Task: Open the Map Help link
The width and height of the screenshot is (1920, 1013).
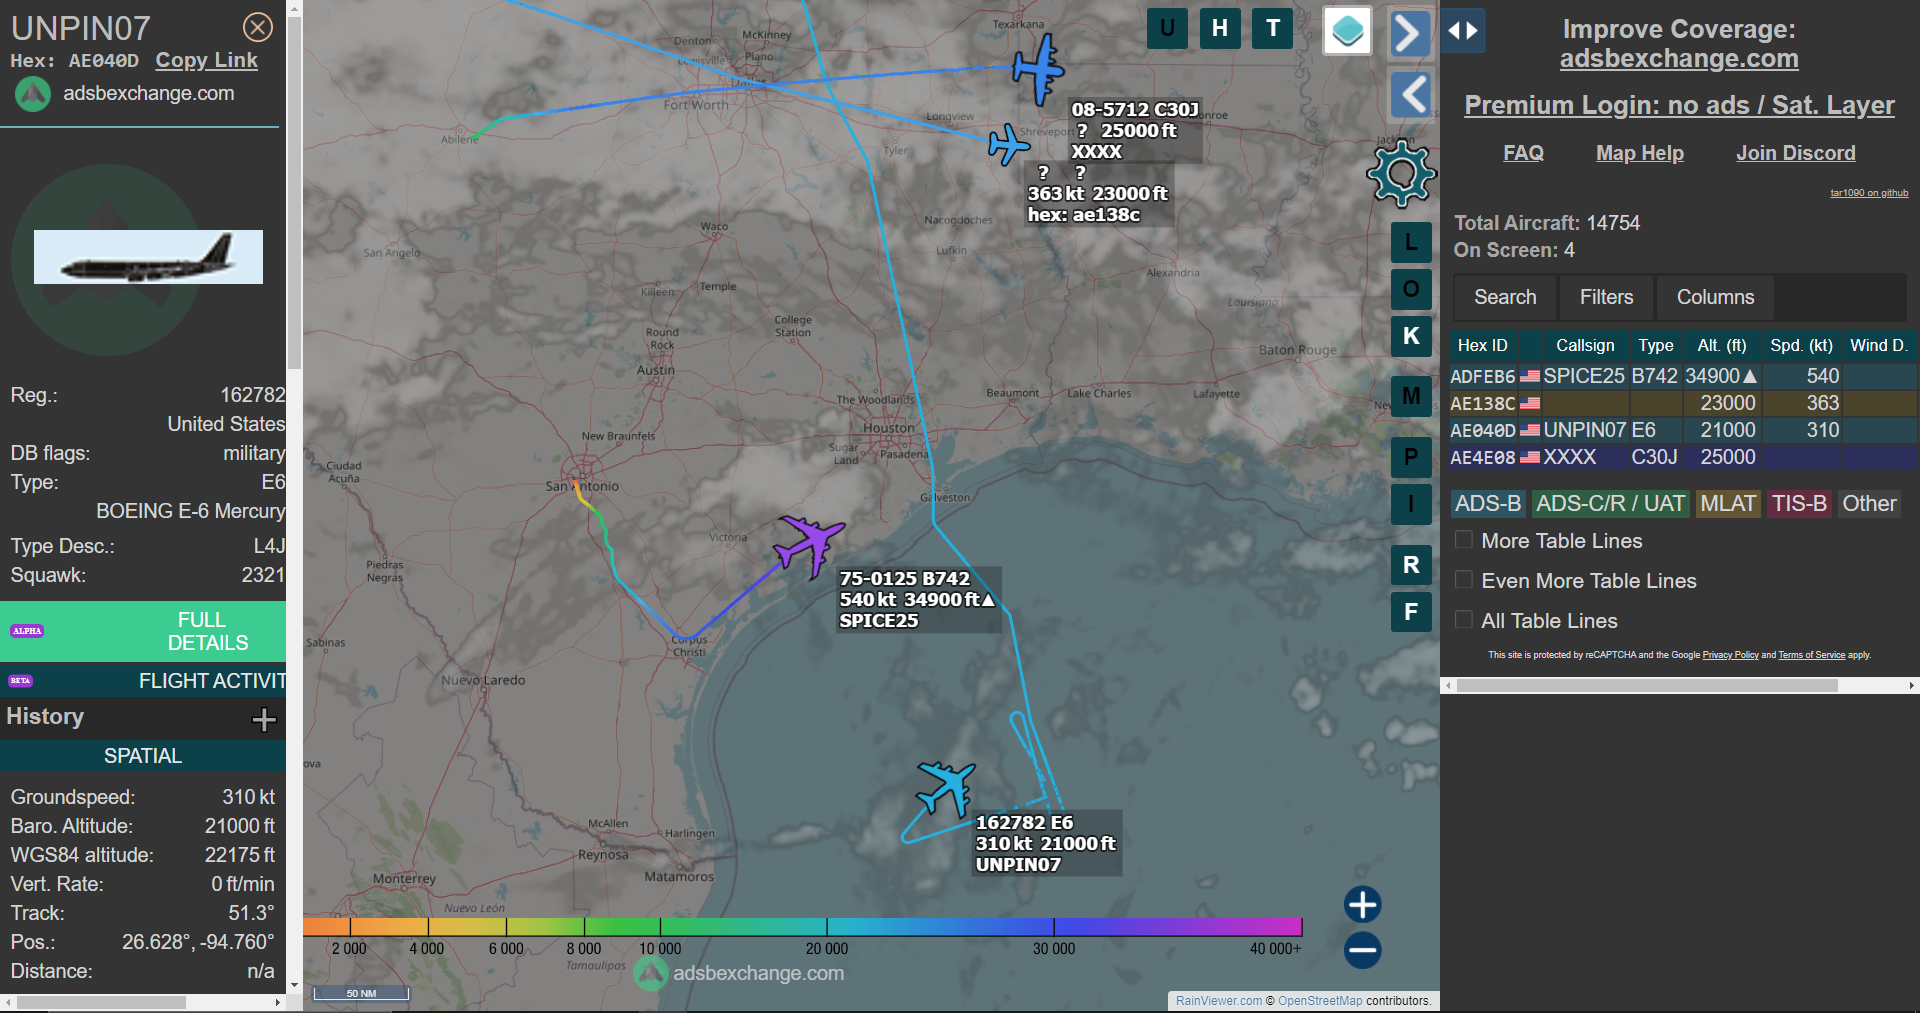Action: 1639,153
